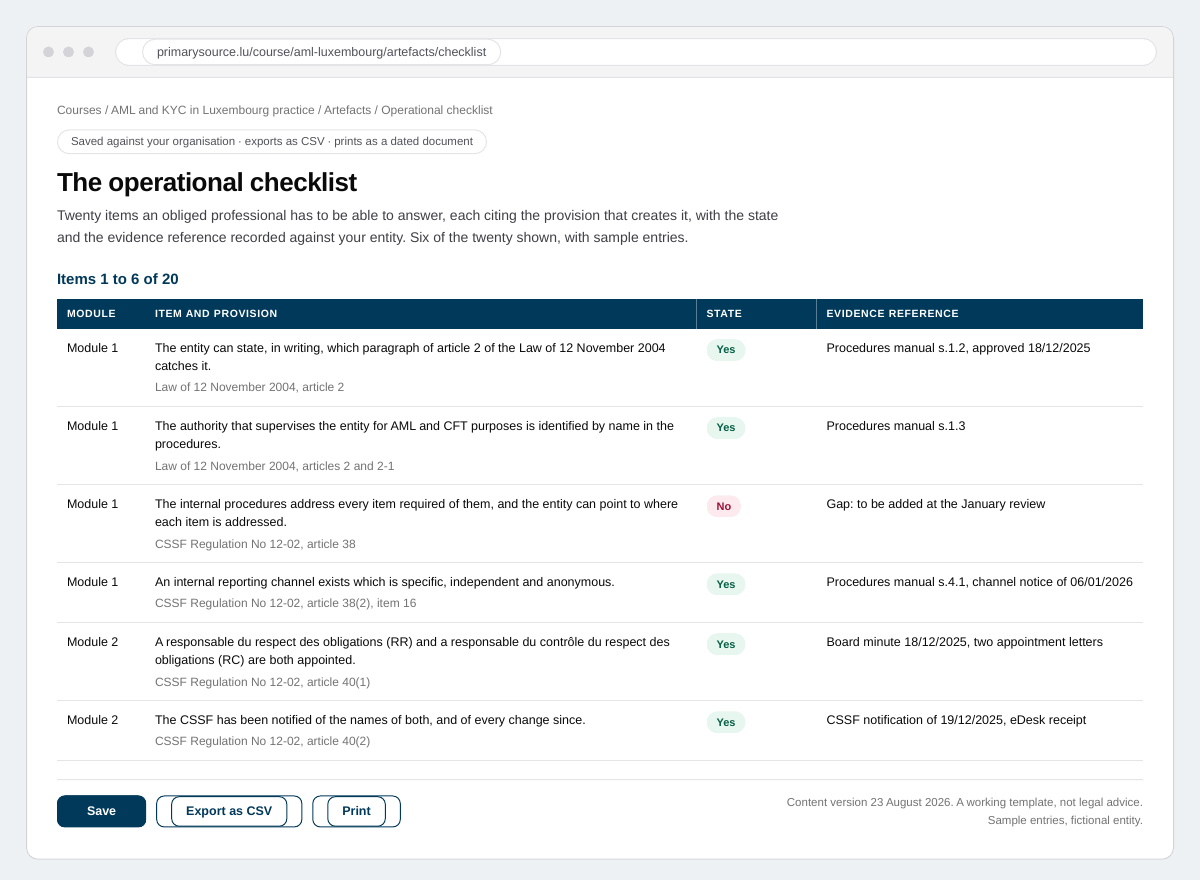Viewport: 1200px width, 880px height.
Task: Click provision 'CSSF Regulation No 12-02, article 38'
Action: (x=255, y=544)
